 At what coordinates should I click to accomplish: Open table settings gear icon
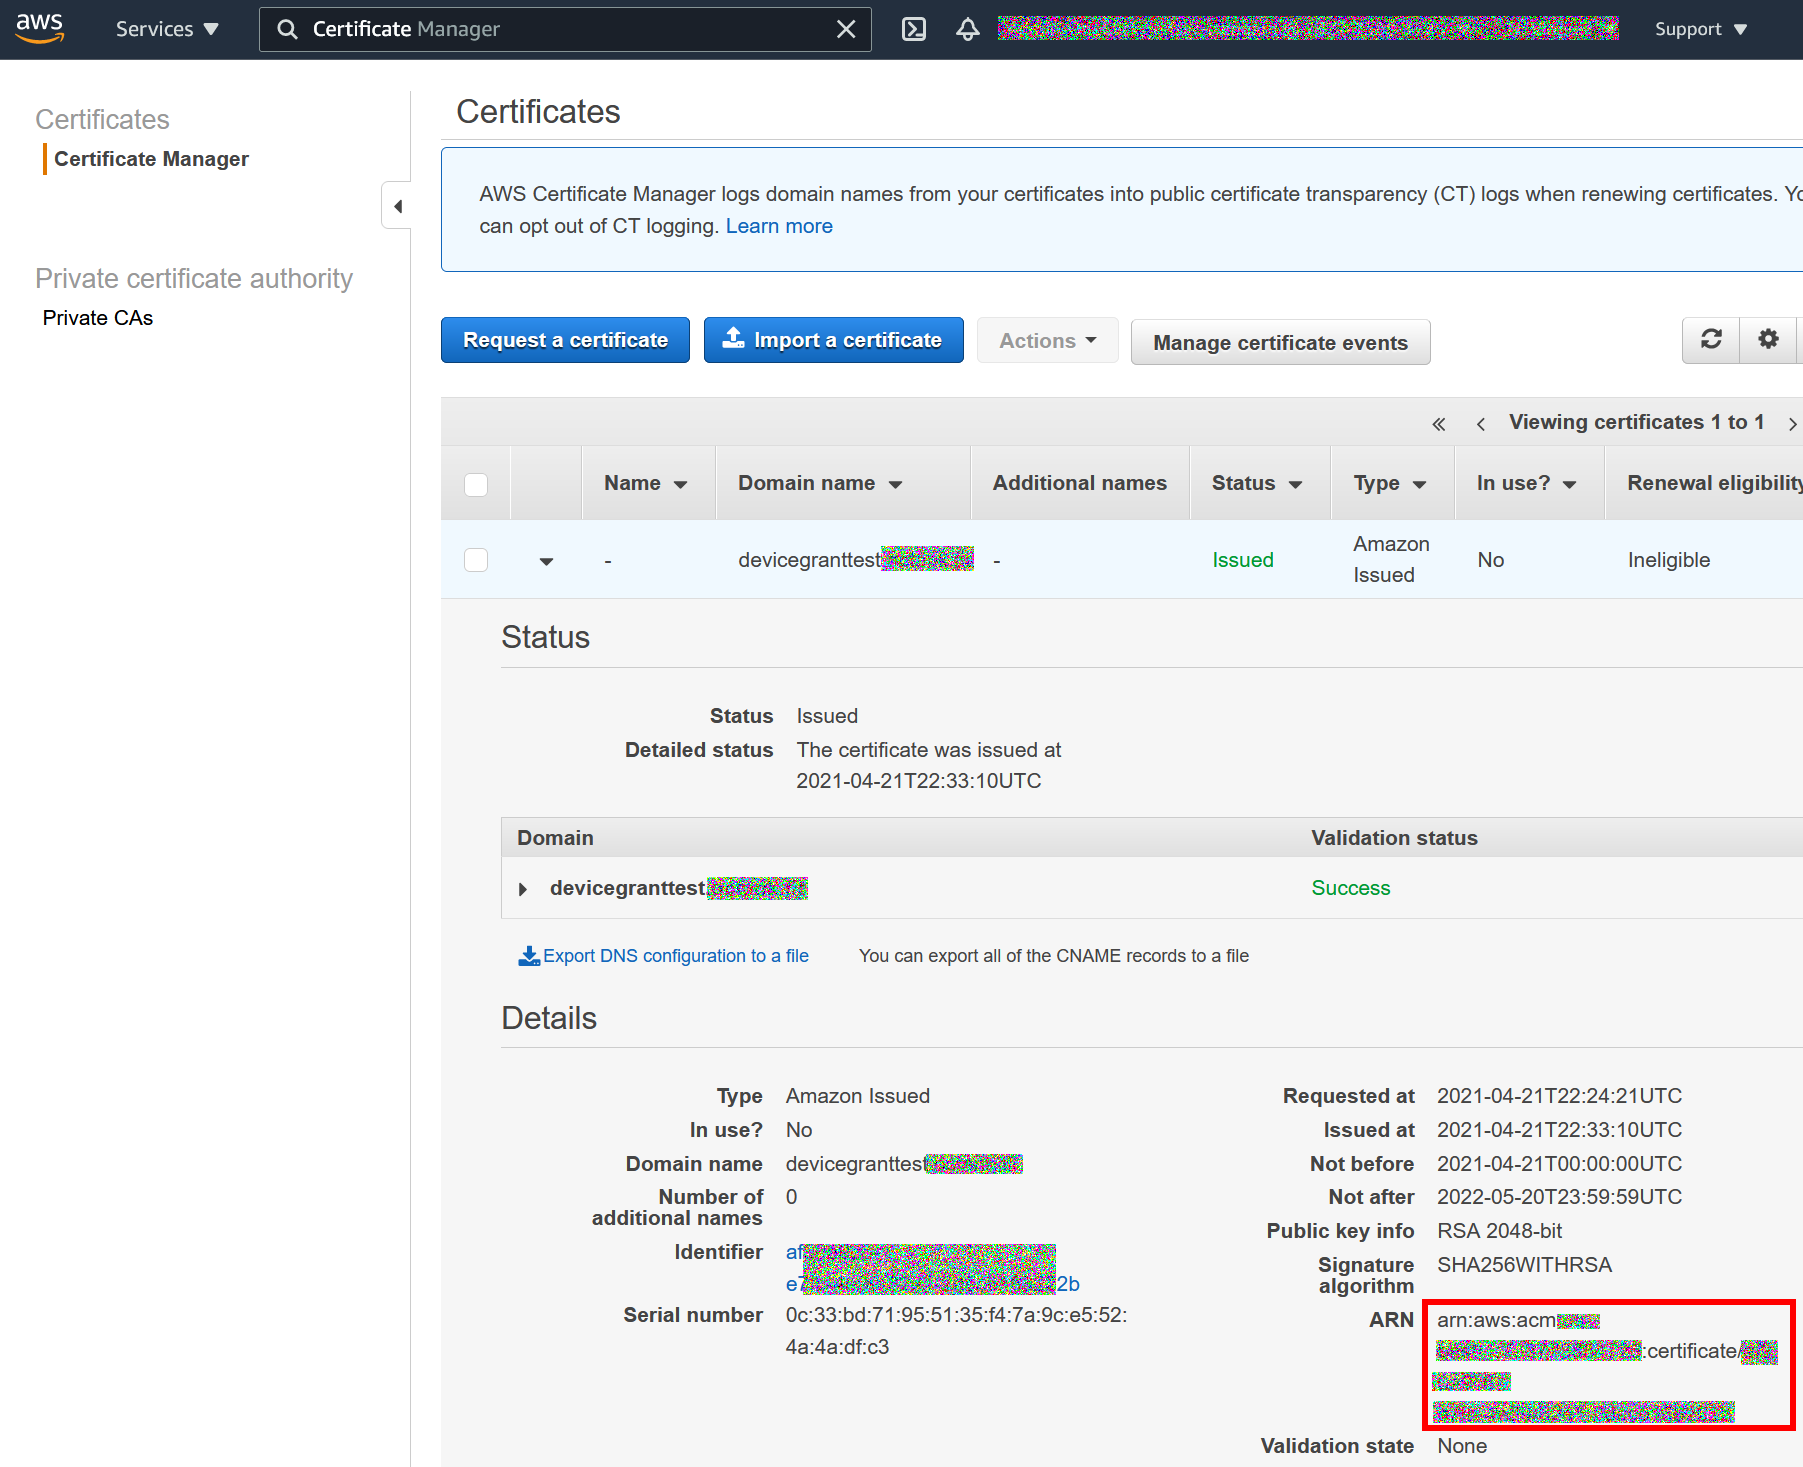[1768, 340]
